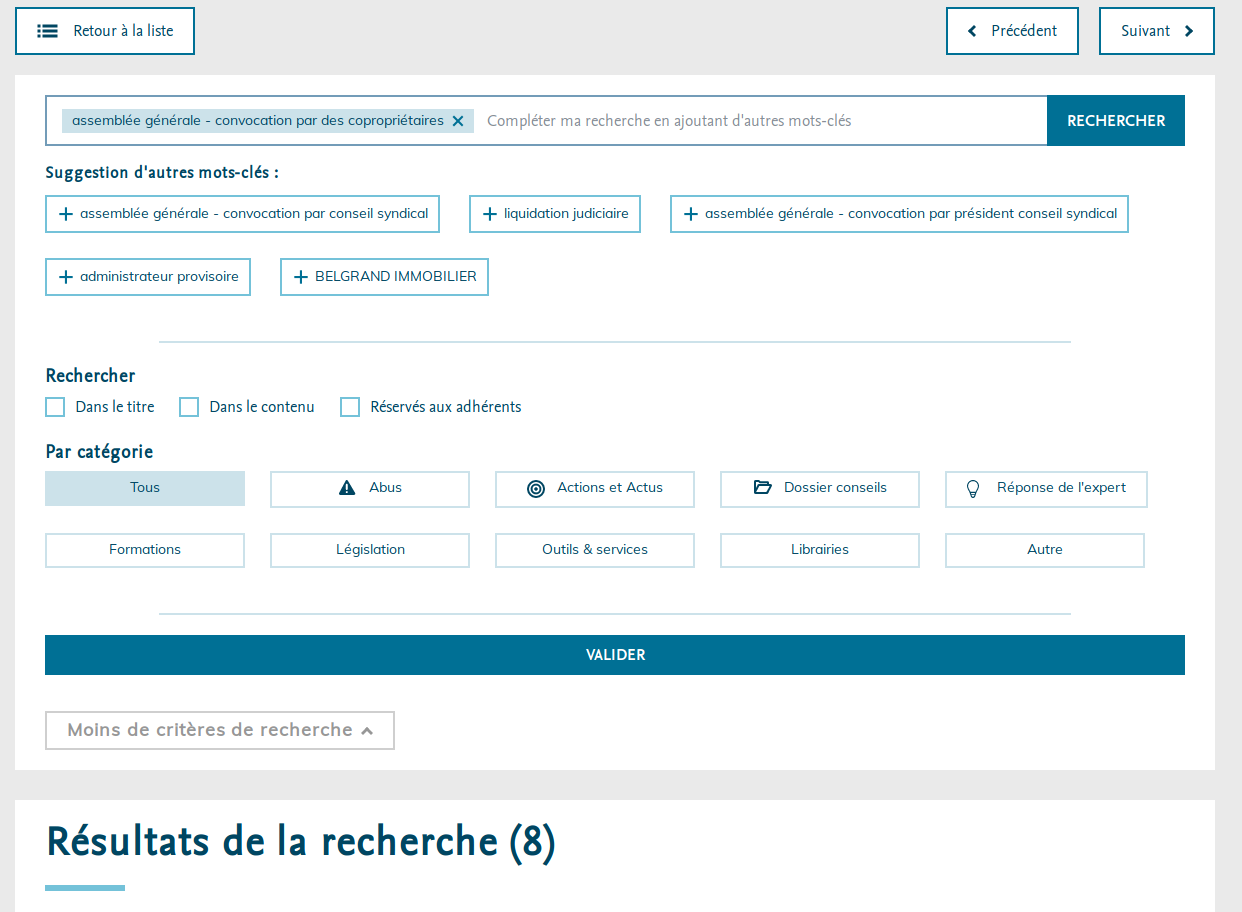Go to the next result with Suivant
Screen dimensions: 1242x912
1156,31
